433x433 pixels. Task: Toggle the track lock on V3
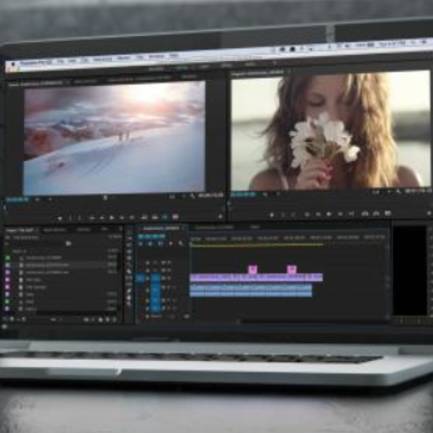(x=148, y=263)
